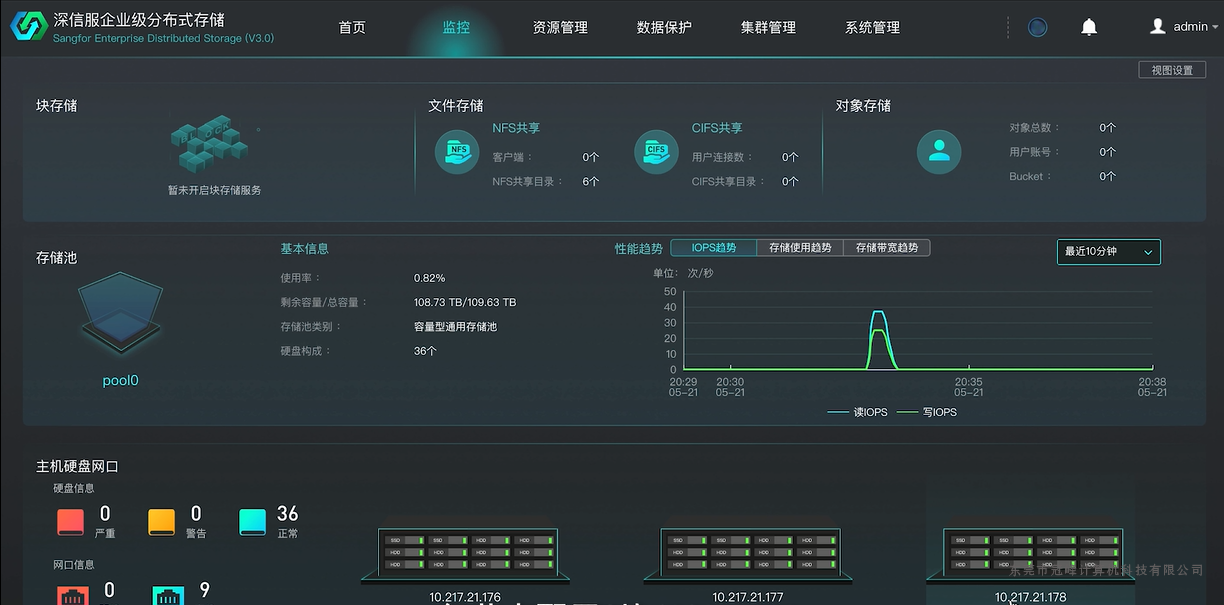
Task: Click the block storage cubes graphic
Action: click(x=210, y=145)
